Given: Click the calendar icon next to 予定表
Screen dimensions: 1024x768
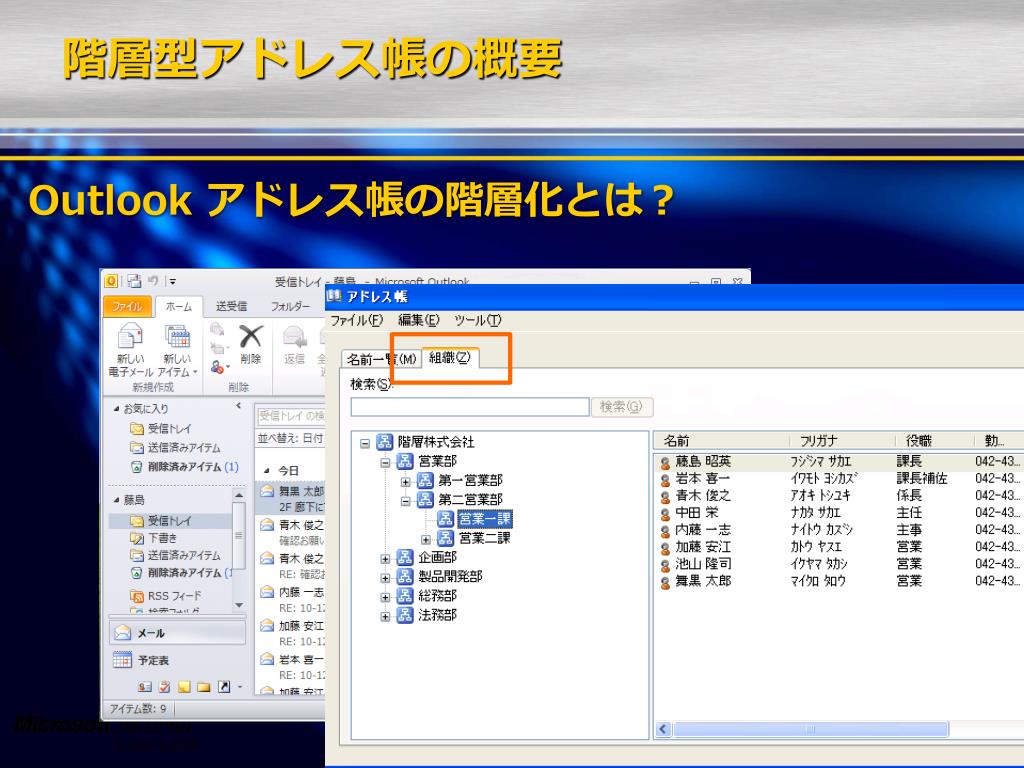Looking at the screenshot, I should click(x=122, y=660).
